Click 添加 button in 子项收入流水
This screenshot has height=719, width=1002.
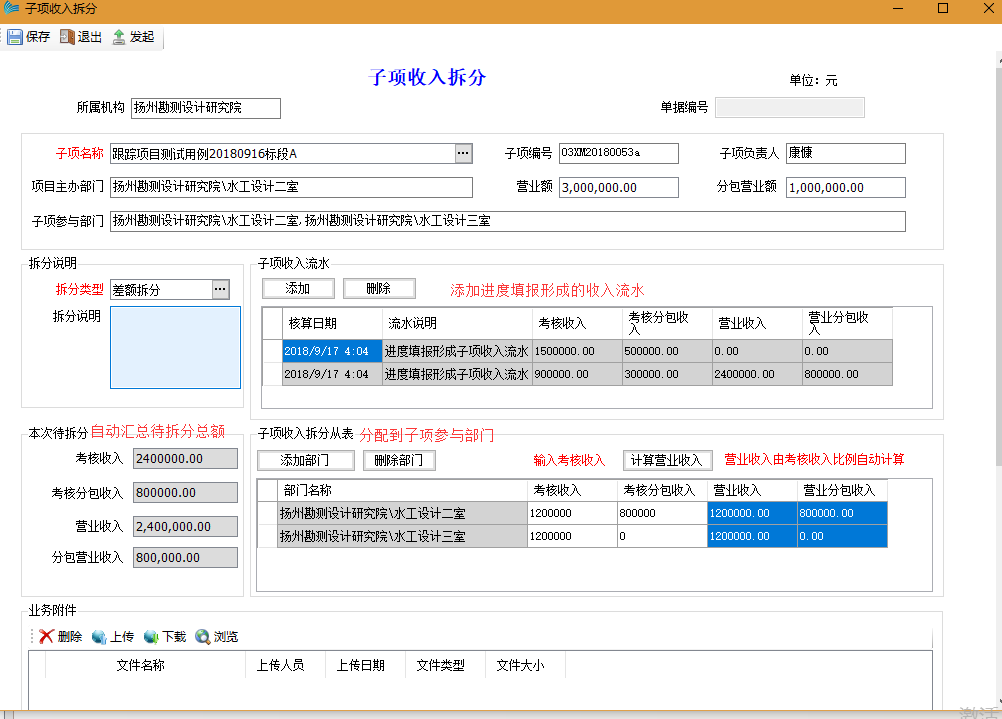[298, 289]
